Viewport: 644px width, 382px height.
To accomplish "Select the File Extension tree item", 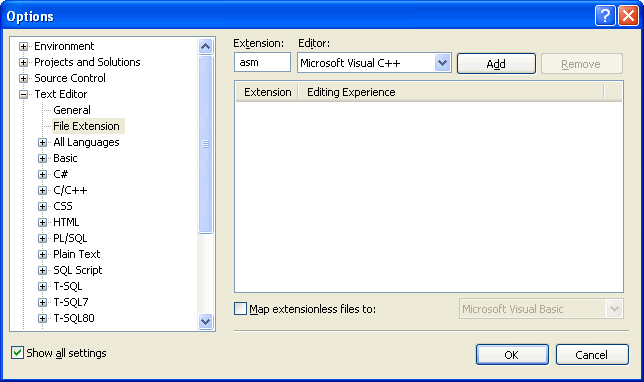I will coord(87,126).
